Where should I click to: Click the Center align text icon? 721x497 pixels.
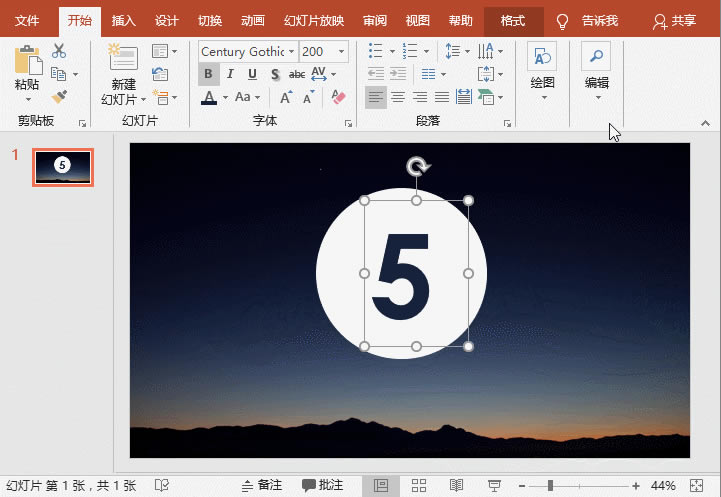[x=397, y=97]
